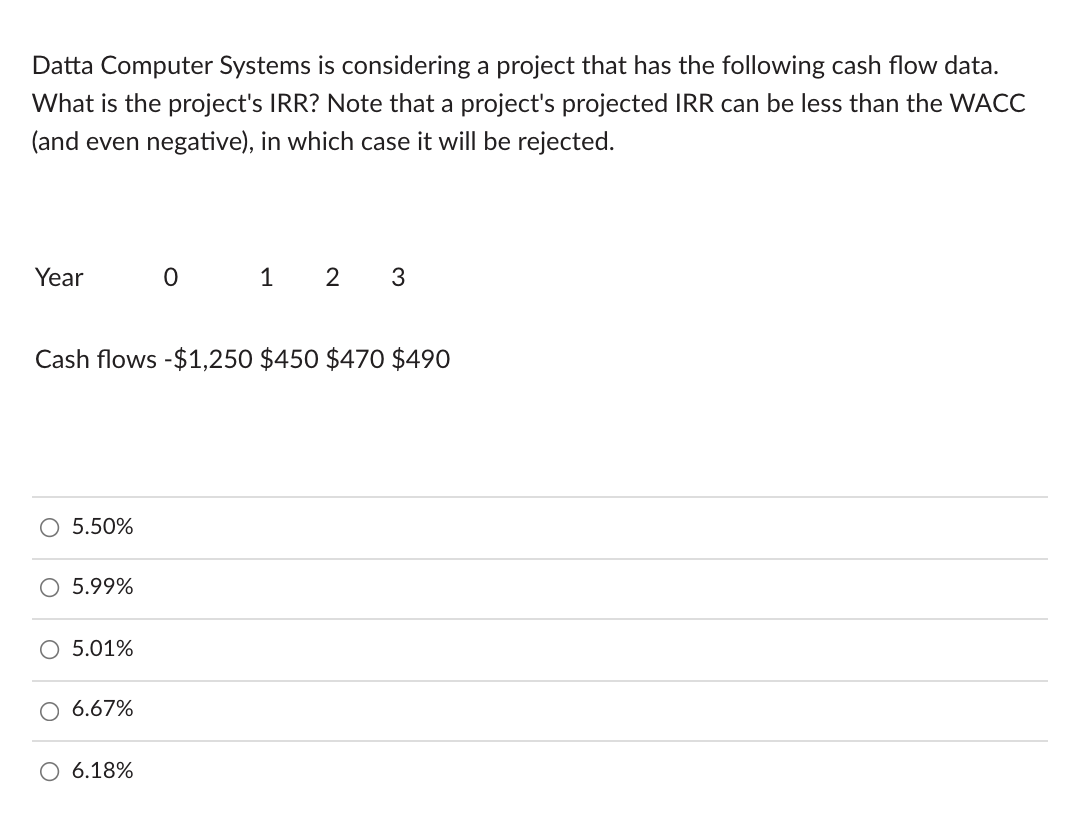Click the Year row label
Image resolution: width=1080 pixels, height=834 pixels.
tap(59, 278)
